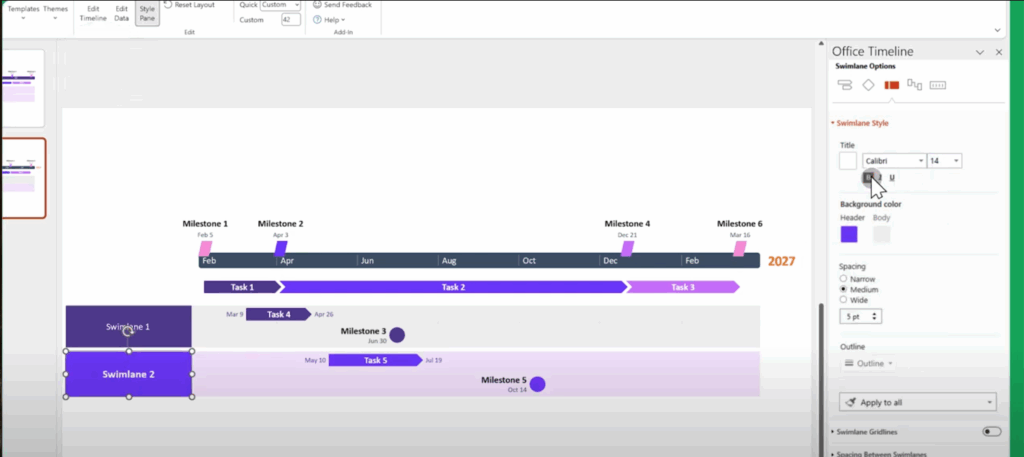Switch to the Dependencies options icon tab
Image resolution: width=1024 pixels, height=457 pixels.
[914, 85]
